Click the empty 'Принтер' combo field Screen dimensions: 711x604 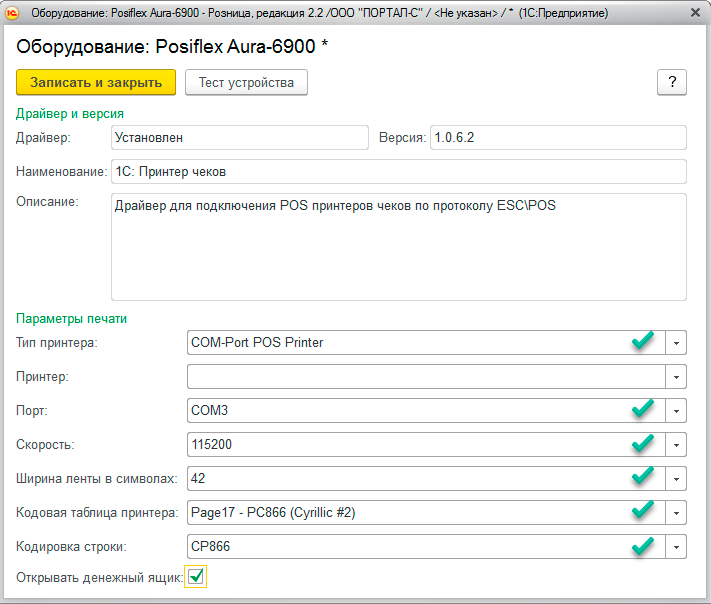click(426, 377)
